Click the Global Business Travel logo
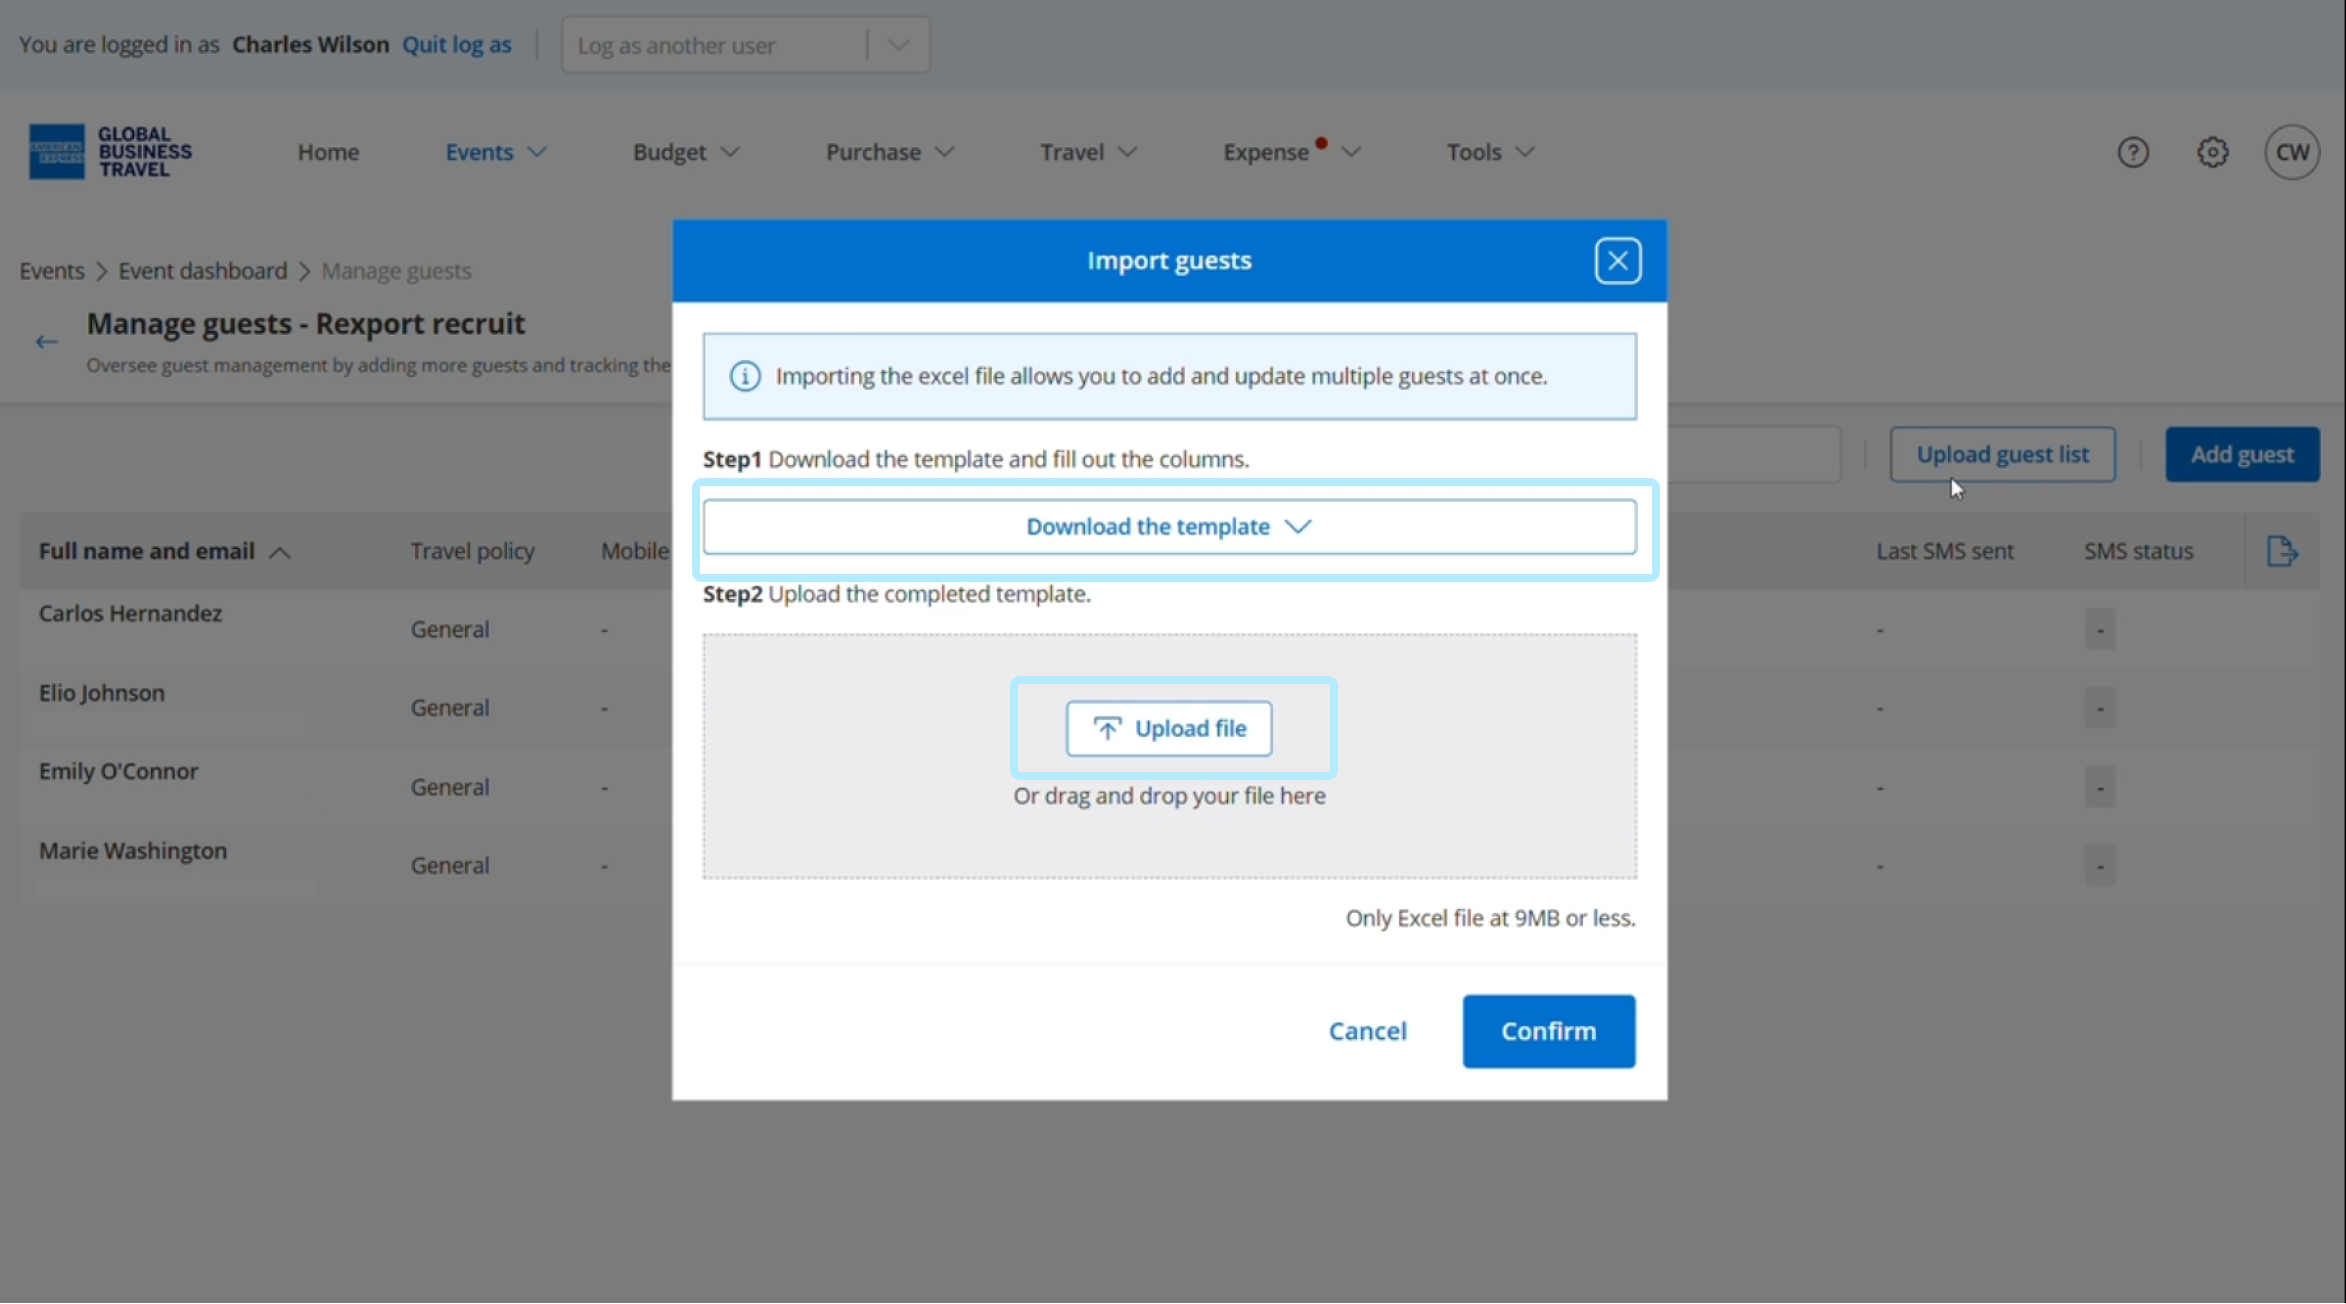Viewport: 2346px width, 1304px height. (x=110, y=152)
